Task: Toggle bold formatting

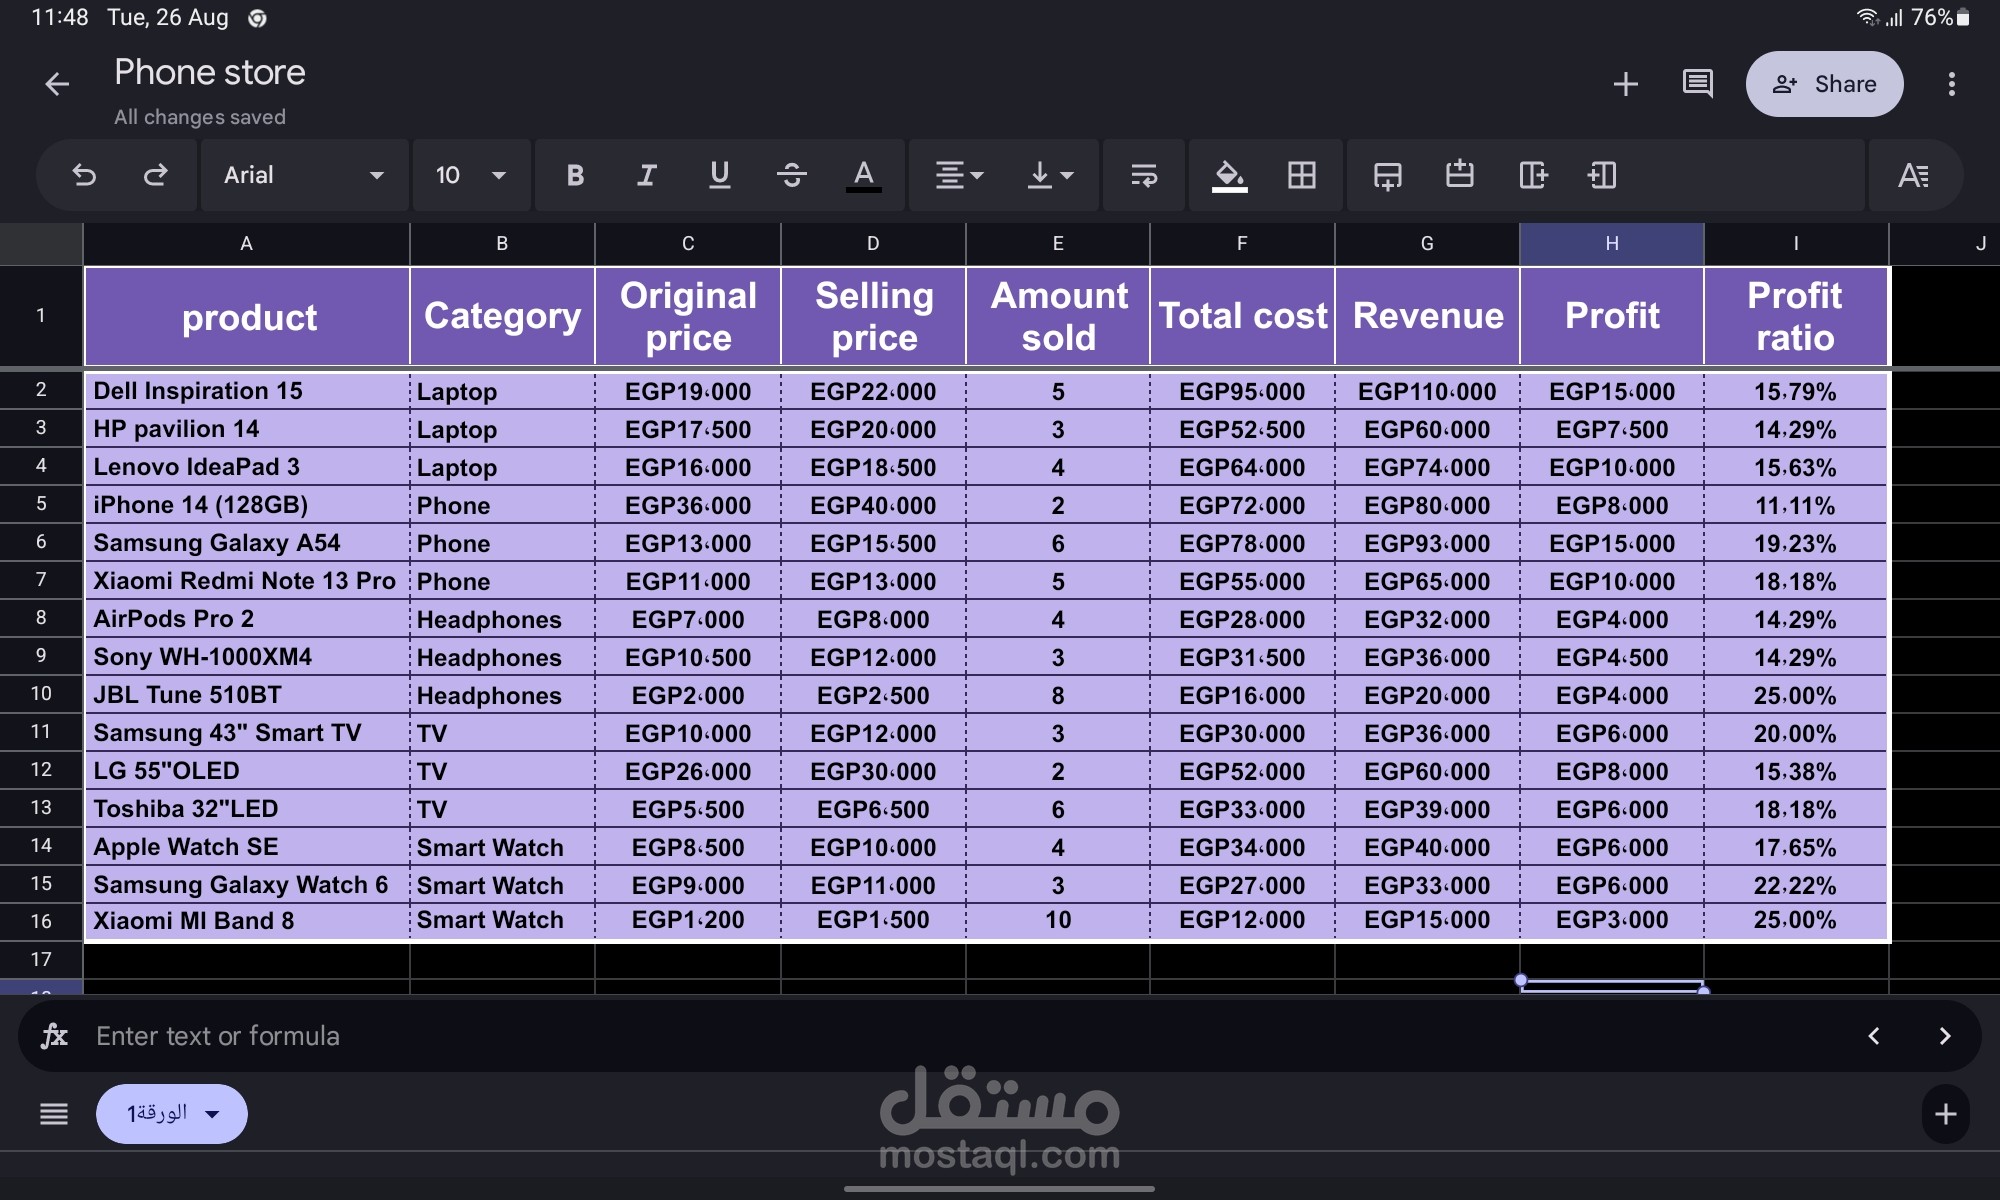Action: pyautogui.click(x=575, y=176)
